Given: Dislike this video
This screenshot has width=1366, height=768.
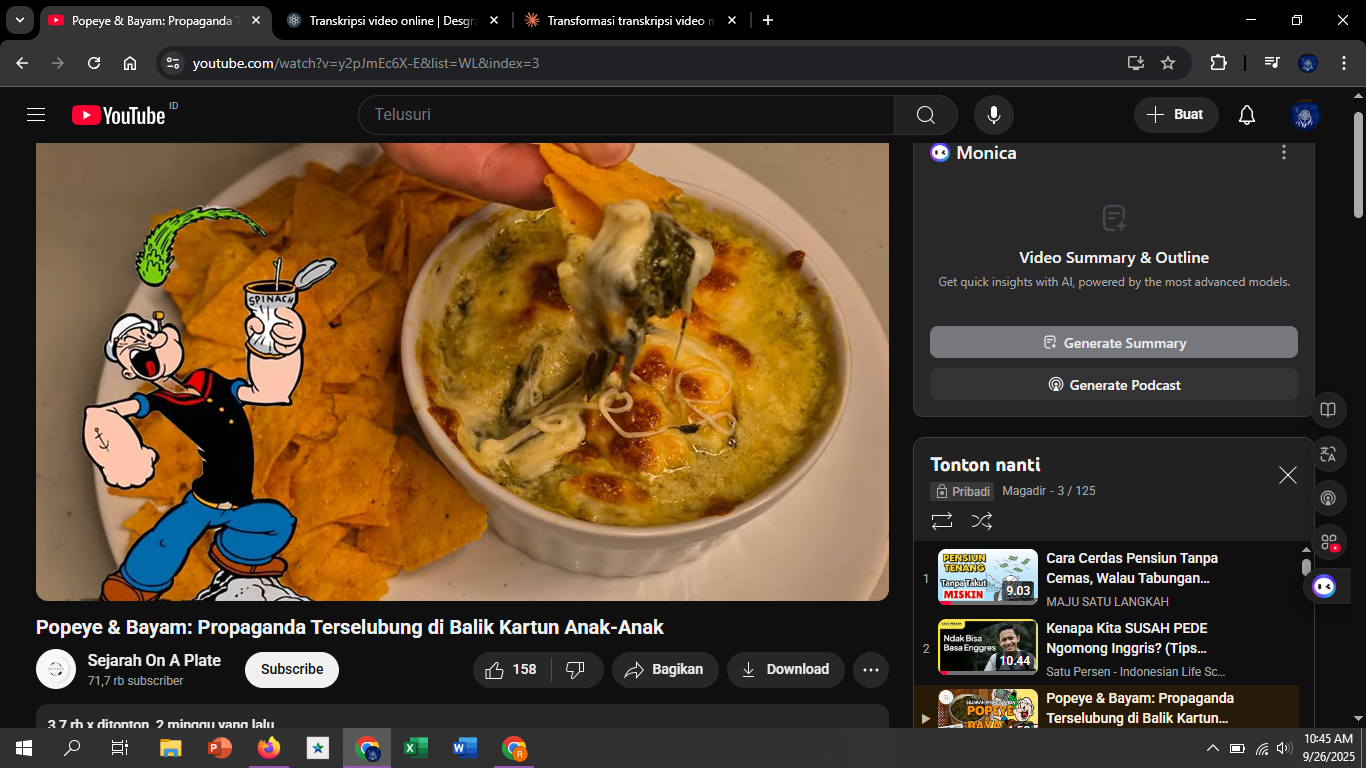Looking at the screenshot, I should (x=576, y=670).
